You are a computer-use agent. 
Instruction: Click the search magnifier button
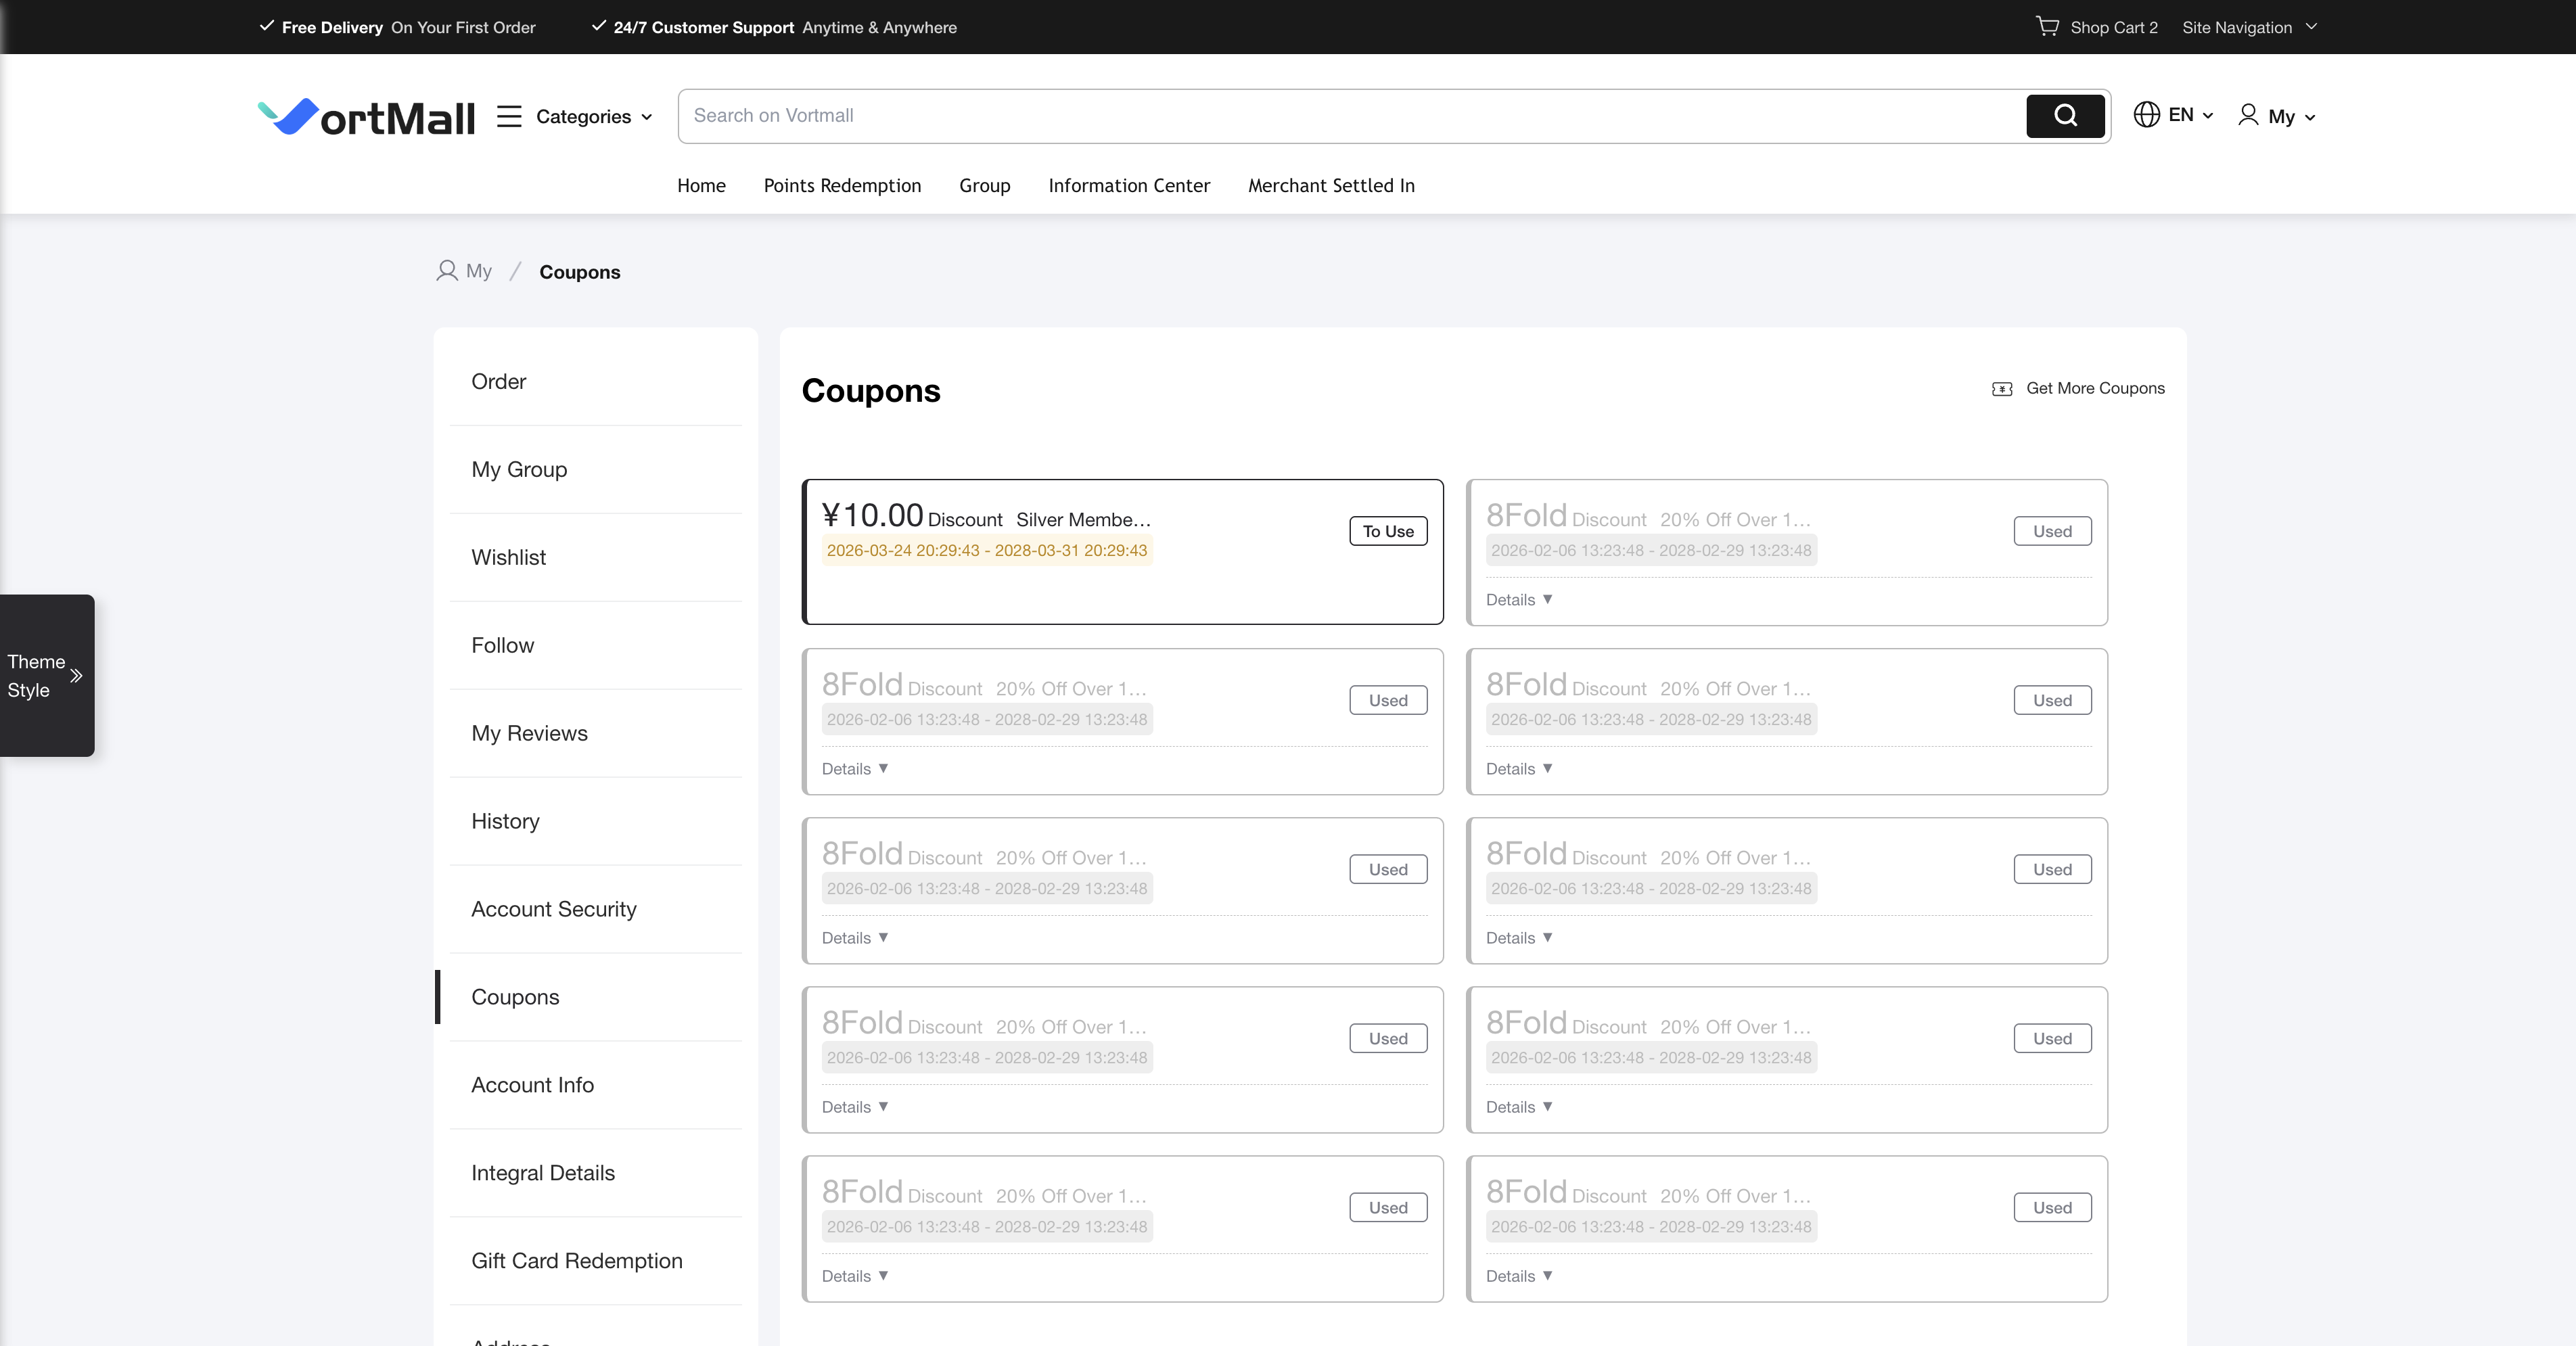2065,116
